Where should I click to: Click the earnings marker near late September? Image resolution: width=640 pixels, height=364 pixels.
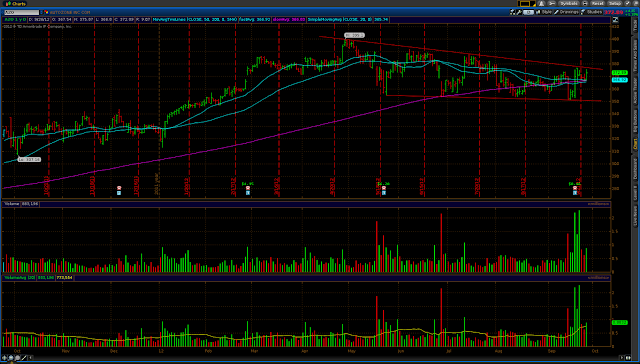(575, 190)
